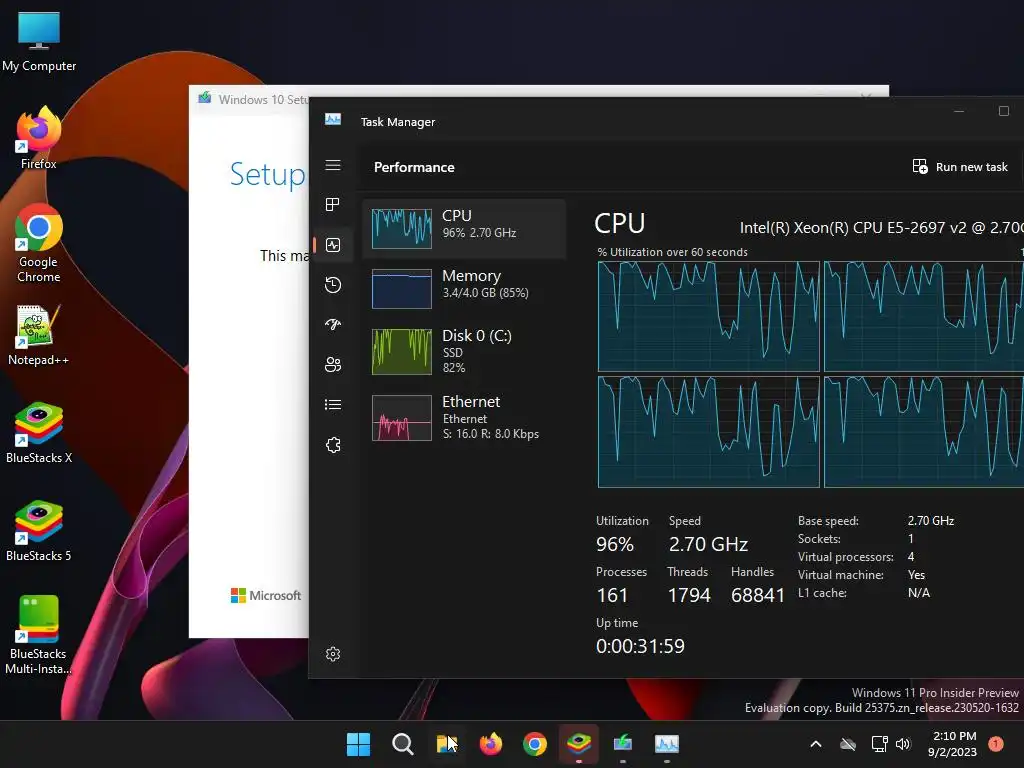
Task: Click the Utilization value 96%
Action: coord(615,544)
